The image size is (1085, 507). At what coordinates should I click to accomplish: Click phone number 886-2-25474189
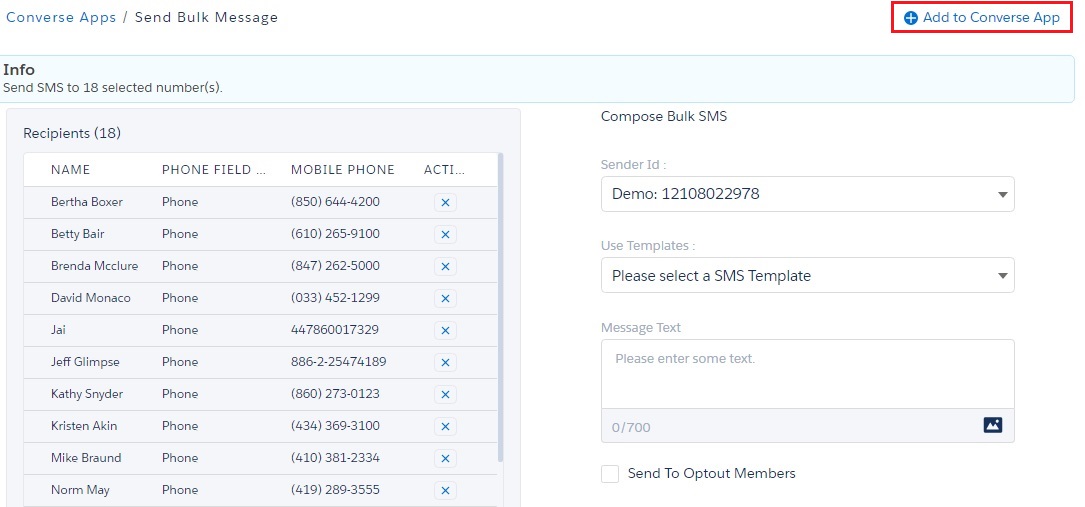tap(339, 362)
